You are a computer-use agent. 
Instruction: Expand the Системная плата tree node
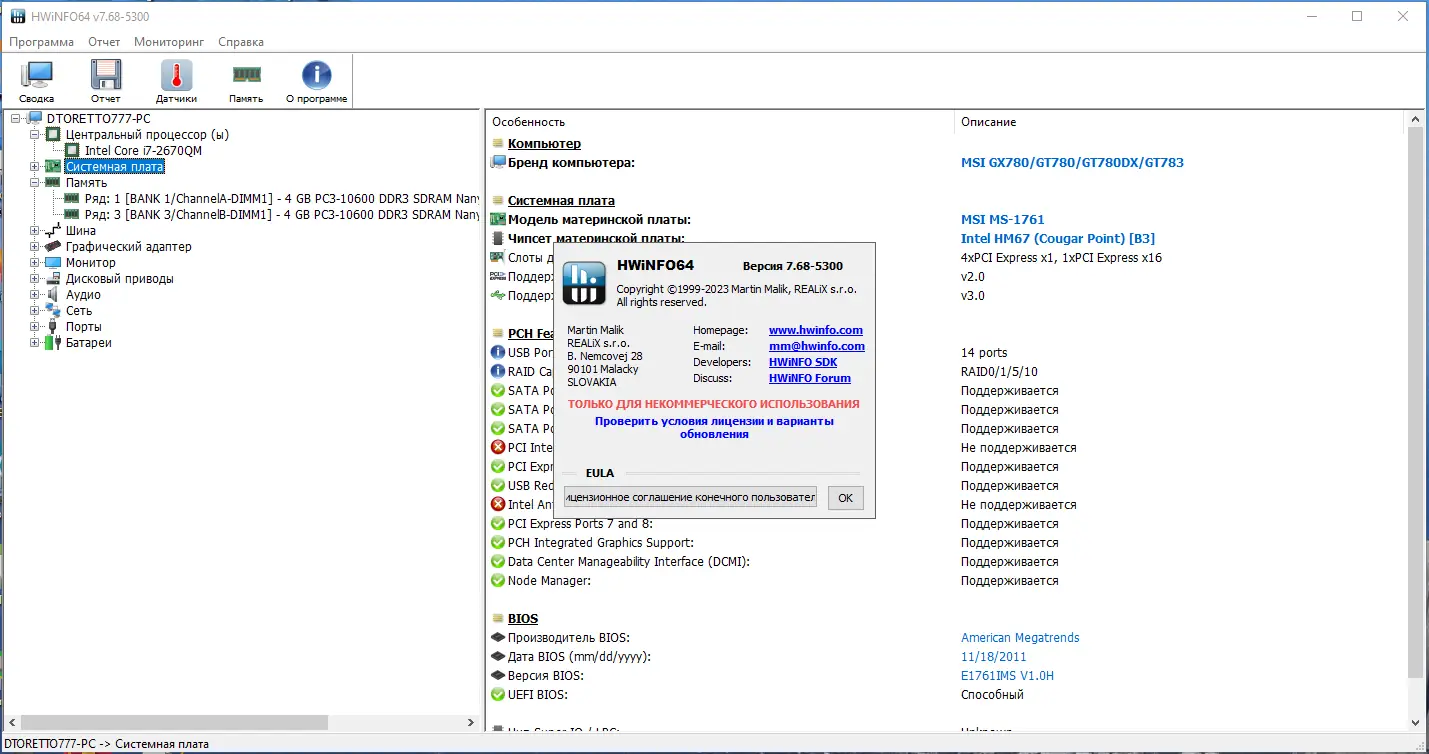pos(35,167)
